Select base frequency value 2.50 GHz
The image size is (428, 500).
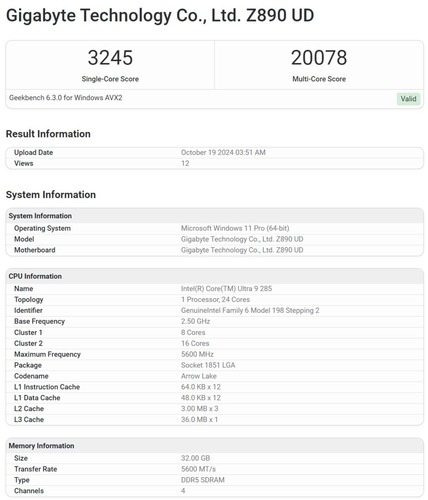tap(195, 321)
